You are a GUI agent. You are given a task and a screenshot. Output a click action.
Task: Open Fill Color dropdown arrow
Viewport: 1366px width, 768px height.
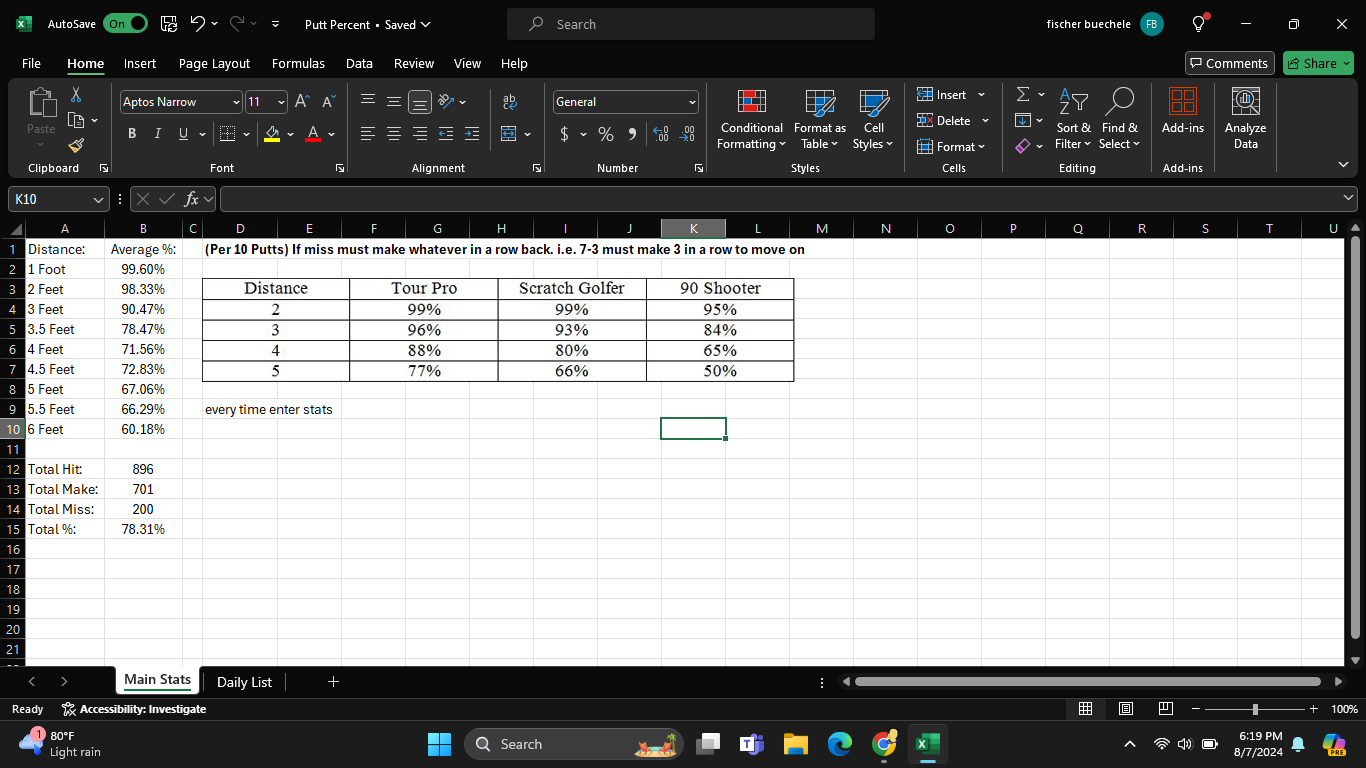(x=290, y=134)
